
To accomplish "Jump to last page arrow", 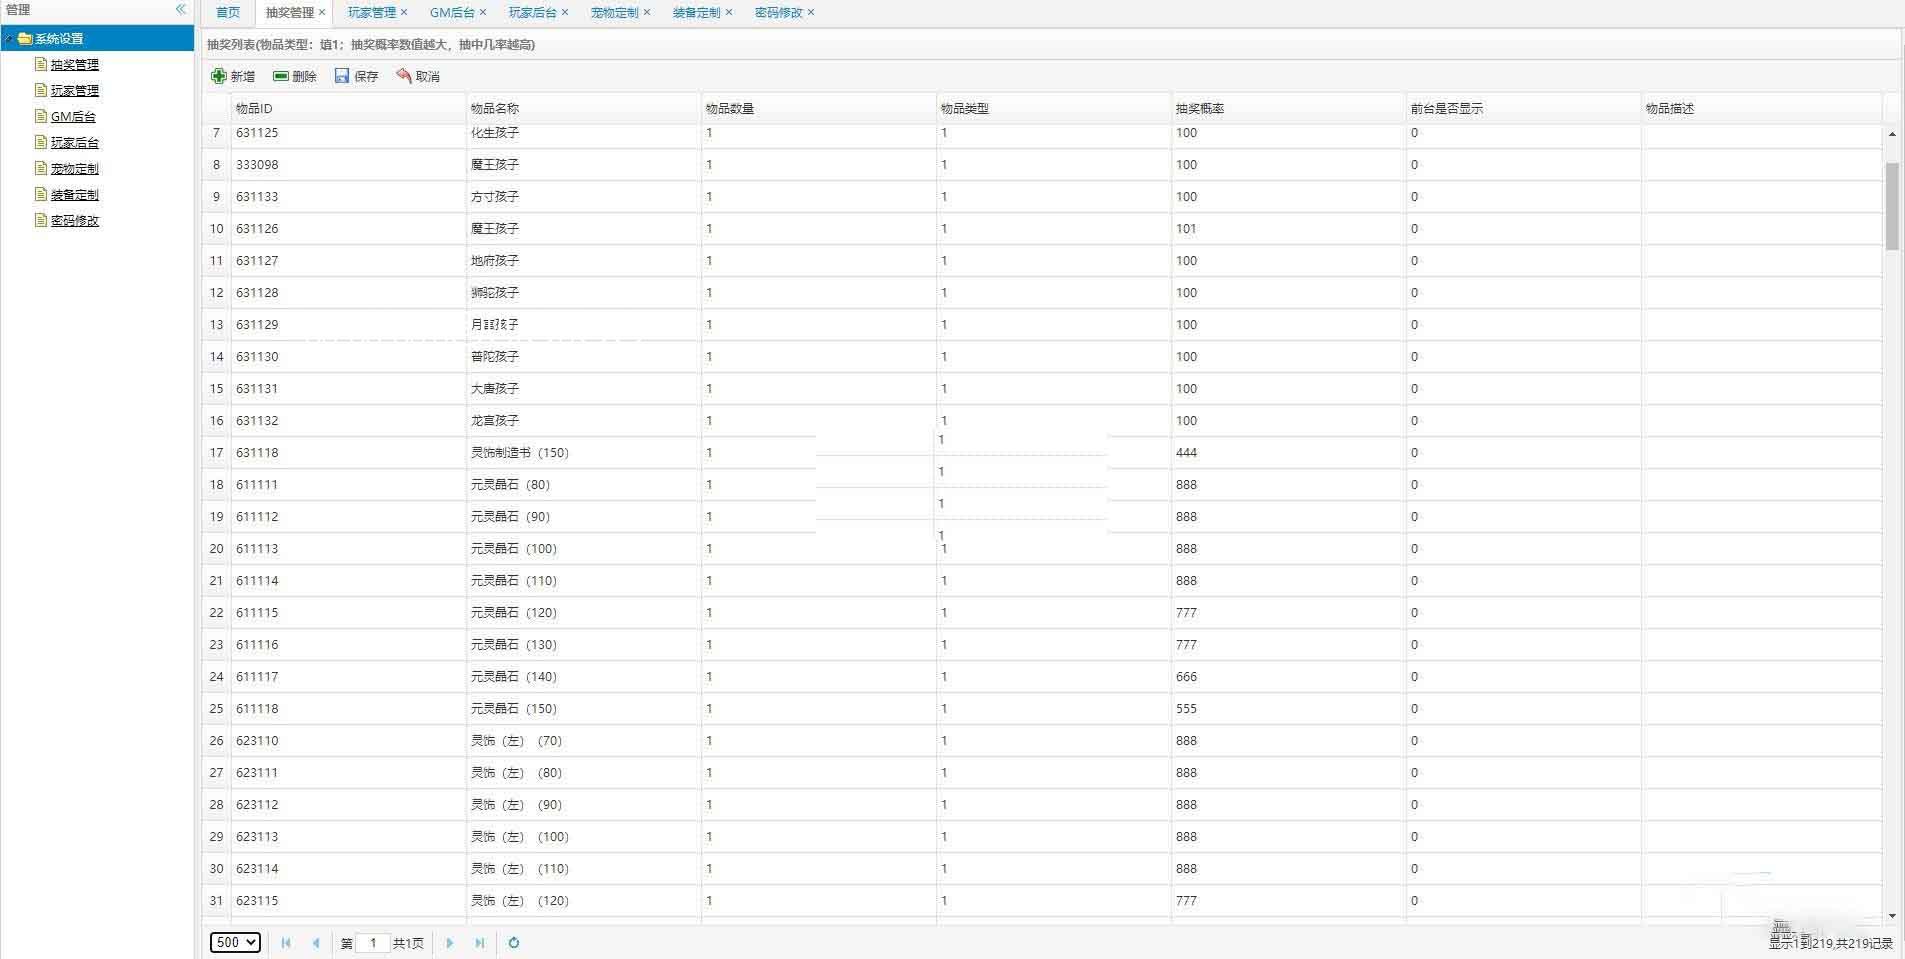I will [x=479, y=942].
